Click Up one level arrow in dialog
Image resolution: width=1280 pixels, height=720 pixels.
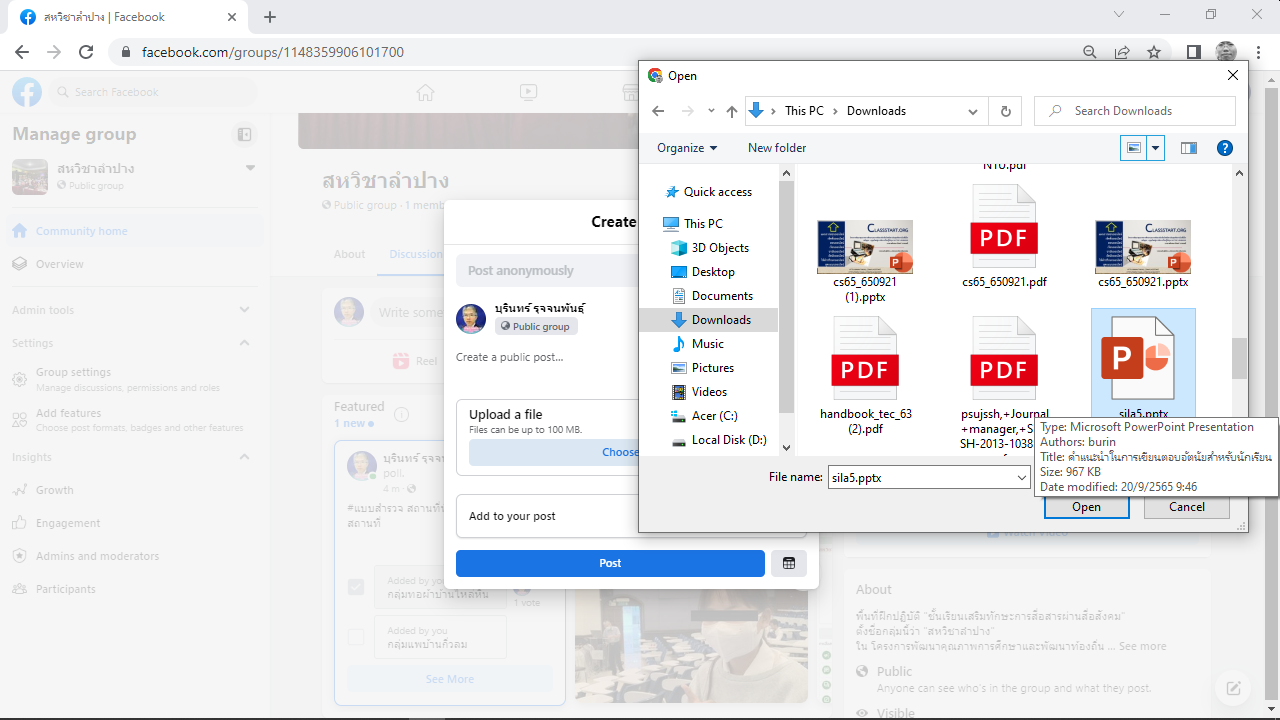(732, 111)
